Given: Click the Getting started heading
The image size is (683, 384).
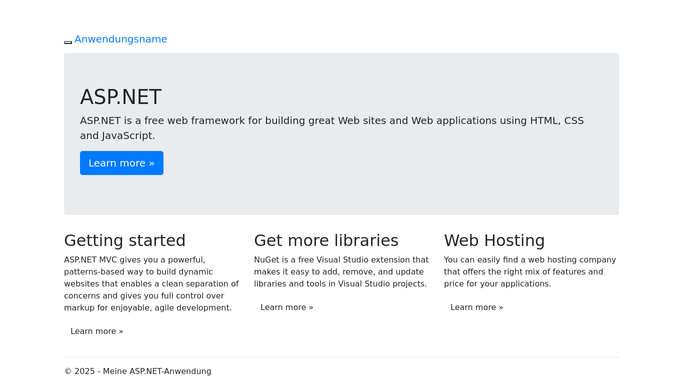Looking at the screenshot, I should [125, 240].
